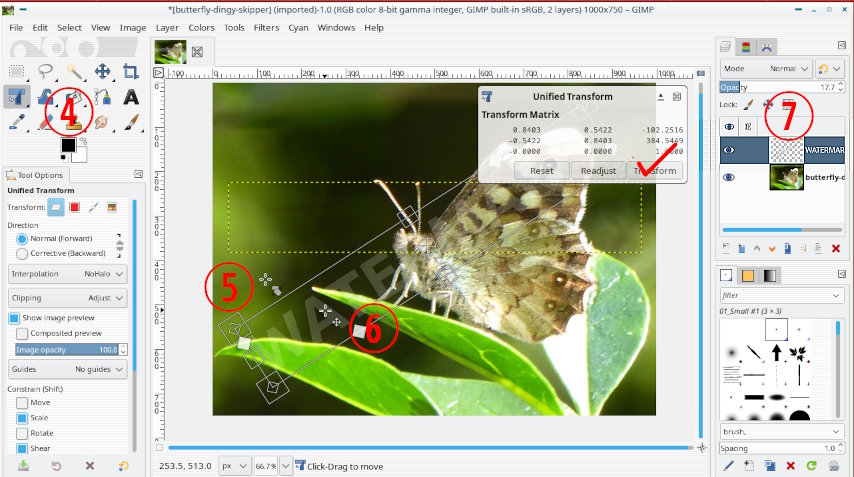Delete layer with red X icon

pos(836,248)
